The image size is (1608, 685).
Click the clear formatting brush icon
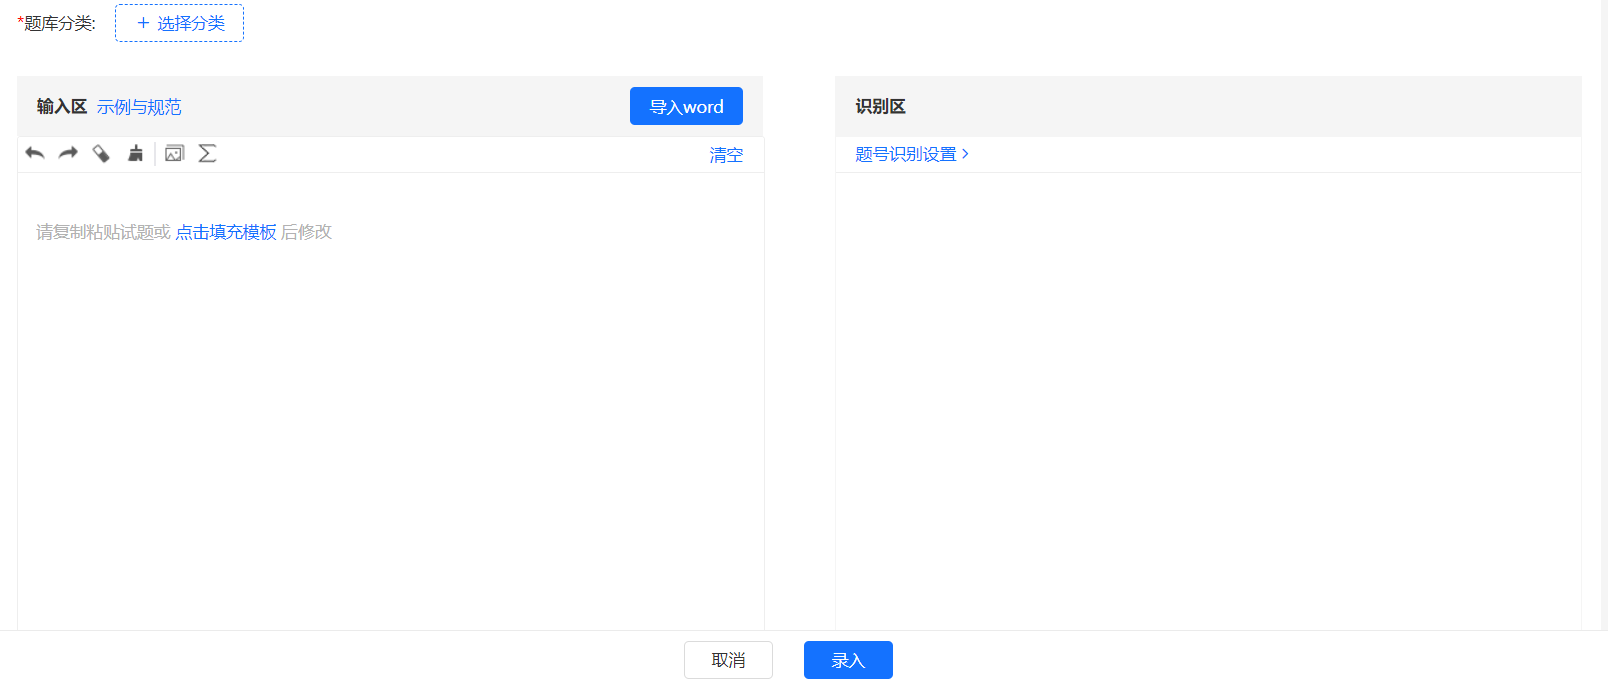tap(135, 153)
